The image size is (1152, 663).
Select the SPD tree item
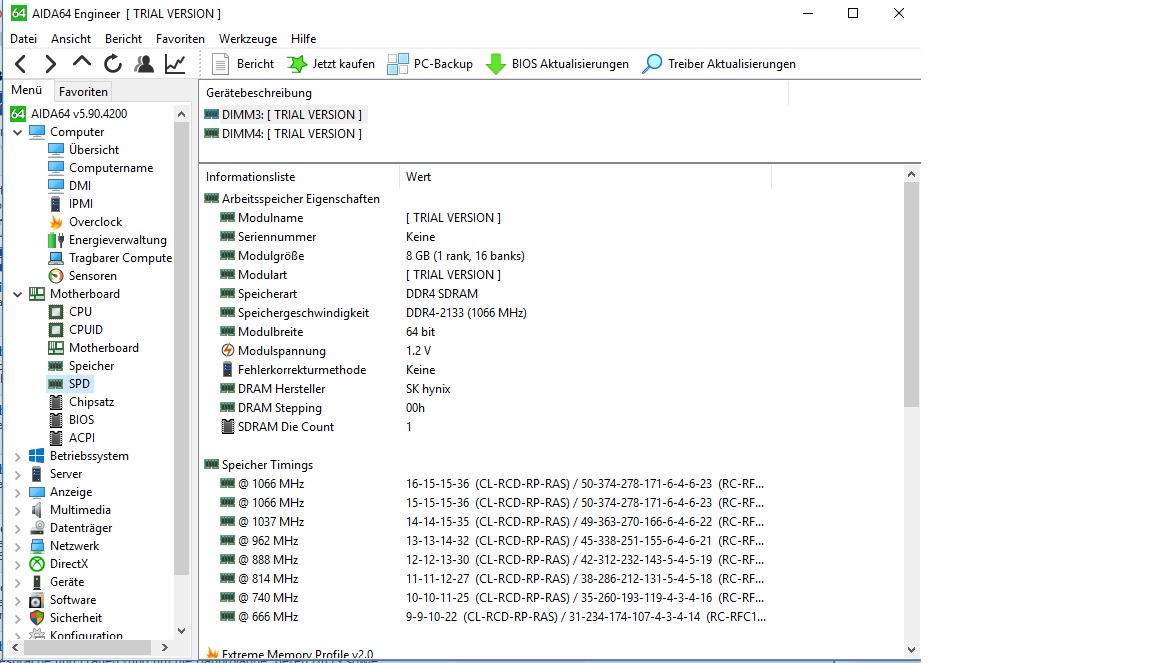click(x=69, y=384)
